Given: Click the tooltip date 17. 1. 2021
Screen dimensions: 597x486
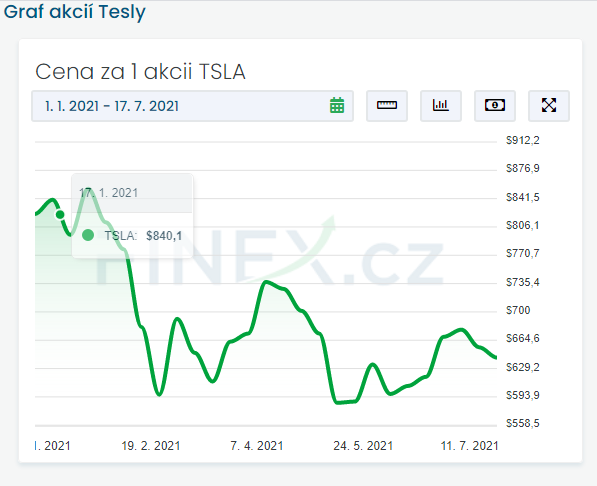Looking at the screenshot, I should 109,193.
